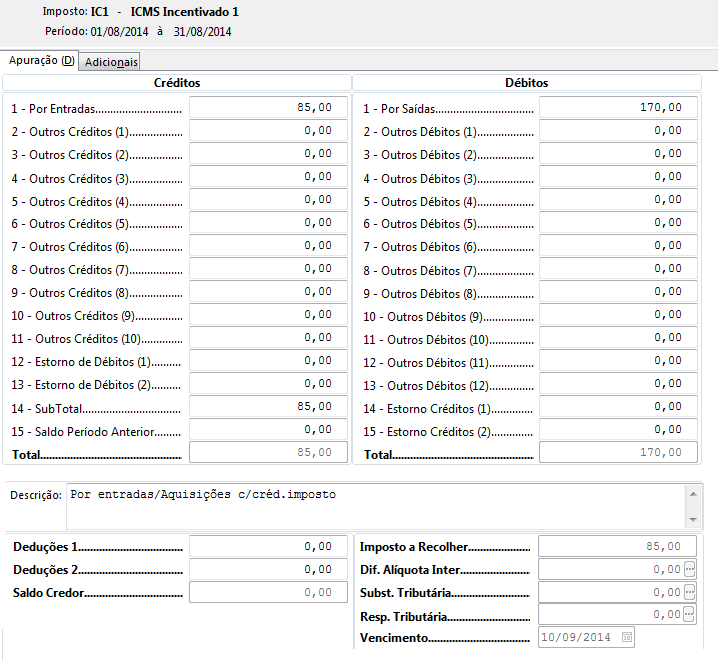718x661 pixels.
Task: Click the Outros Créditos (4) field
Action: pos(268,200)
